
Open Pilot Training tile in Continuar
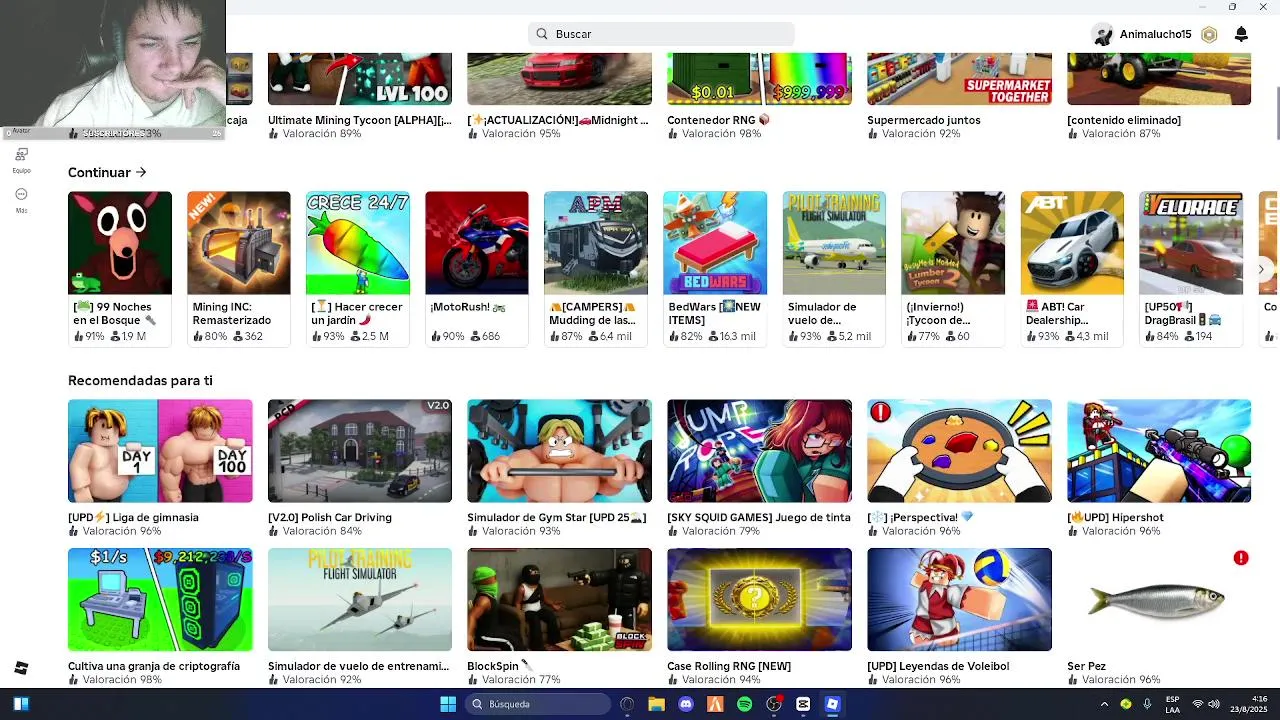[834, 269]
